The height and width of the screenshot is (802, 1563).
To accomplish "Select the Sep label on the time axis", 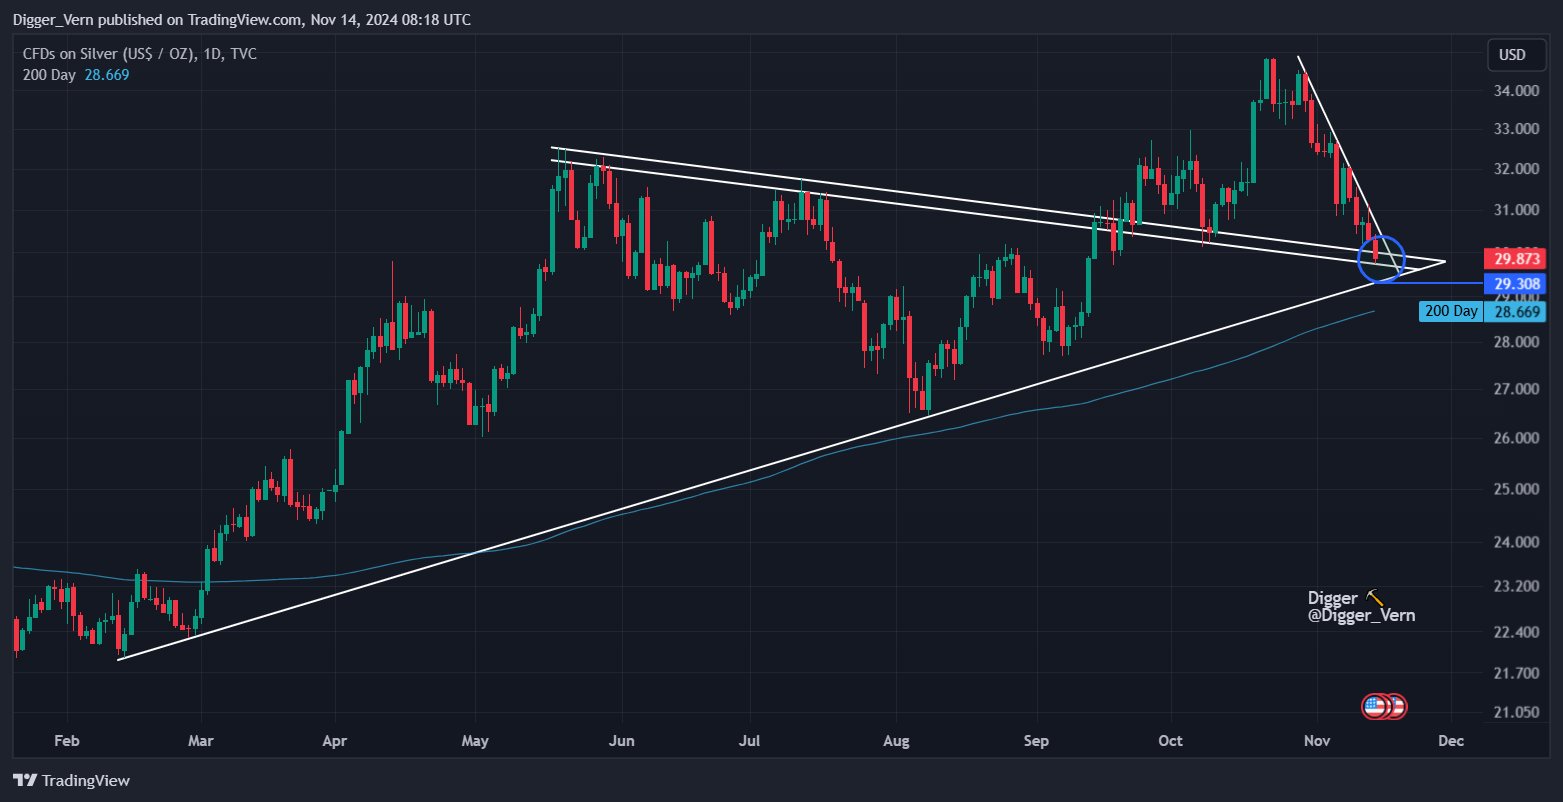I will (x=1037, y=741).
